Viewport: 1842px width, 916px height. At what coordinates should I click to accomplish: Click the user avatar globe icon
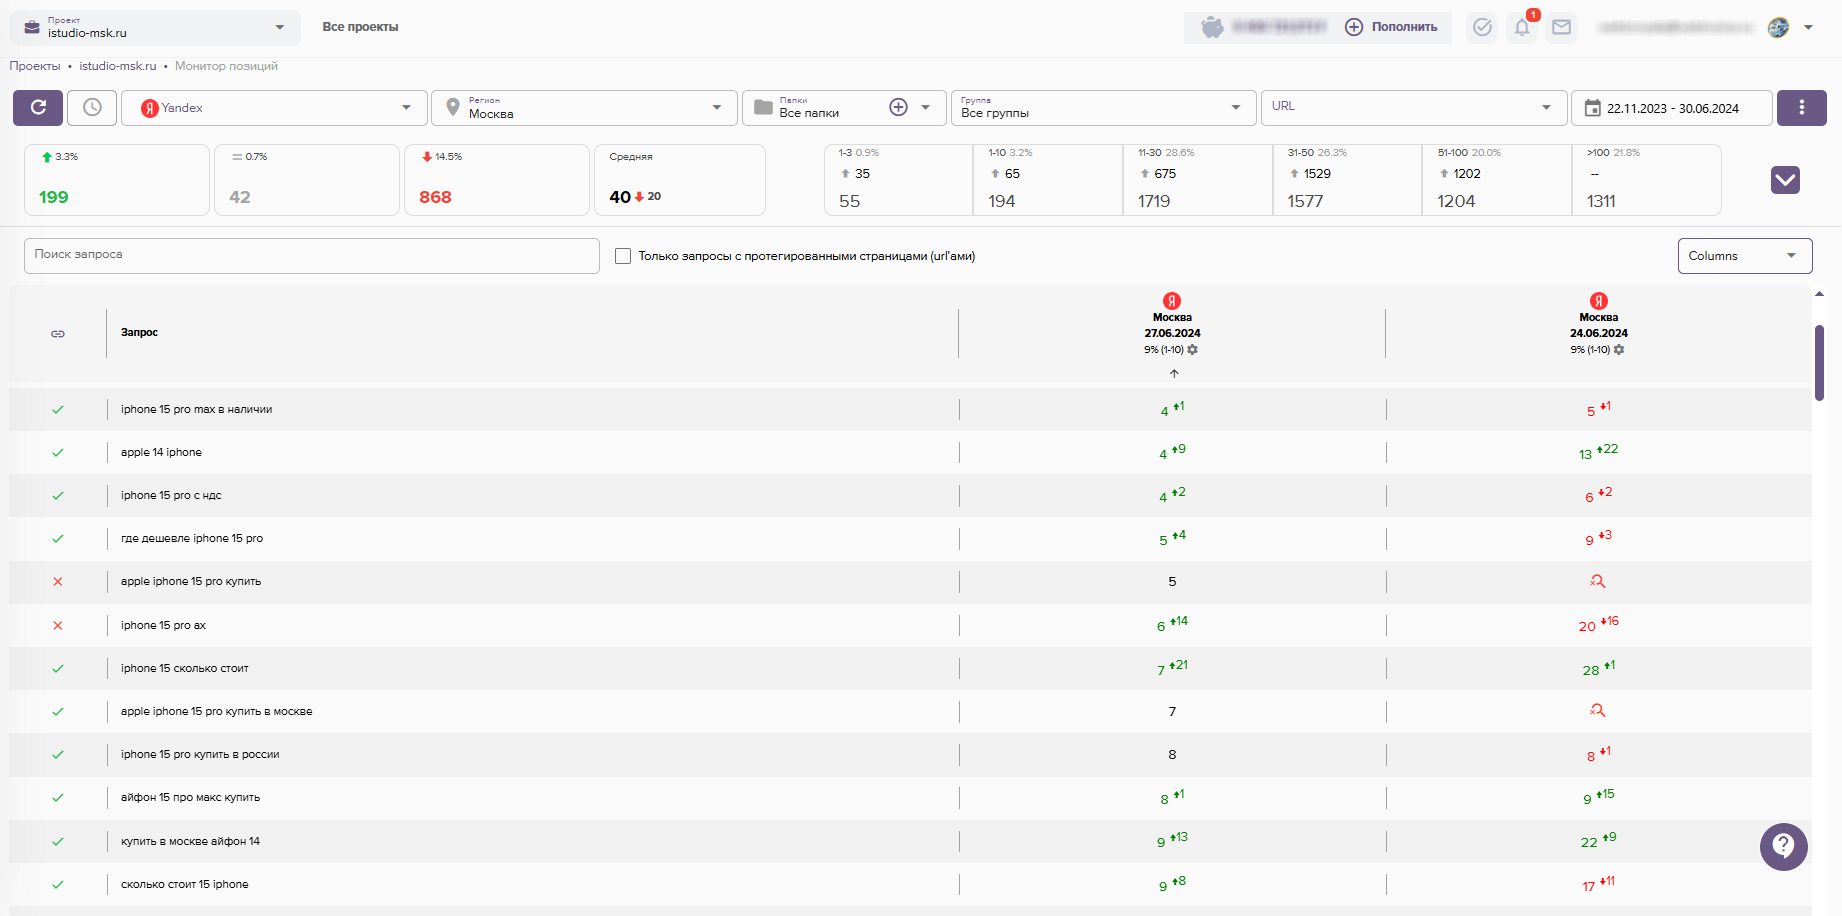(1778, 27)
